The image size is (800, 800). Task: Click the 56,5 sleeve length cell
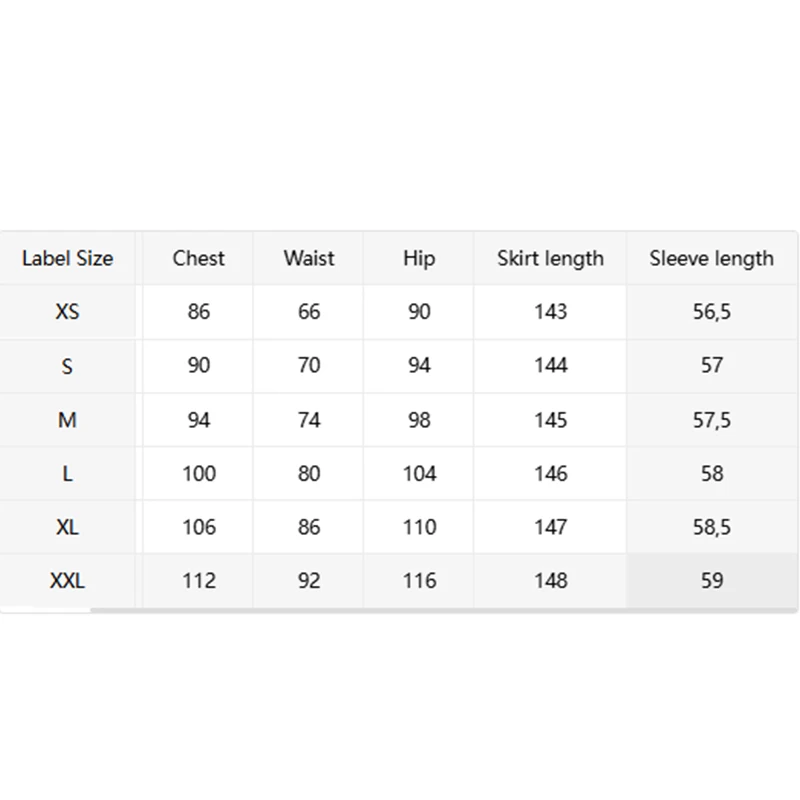(x=711, y=312)
